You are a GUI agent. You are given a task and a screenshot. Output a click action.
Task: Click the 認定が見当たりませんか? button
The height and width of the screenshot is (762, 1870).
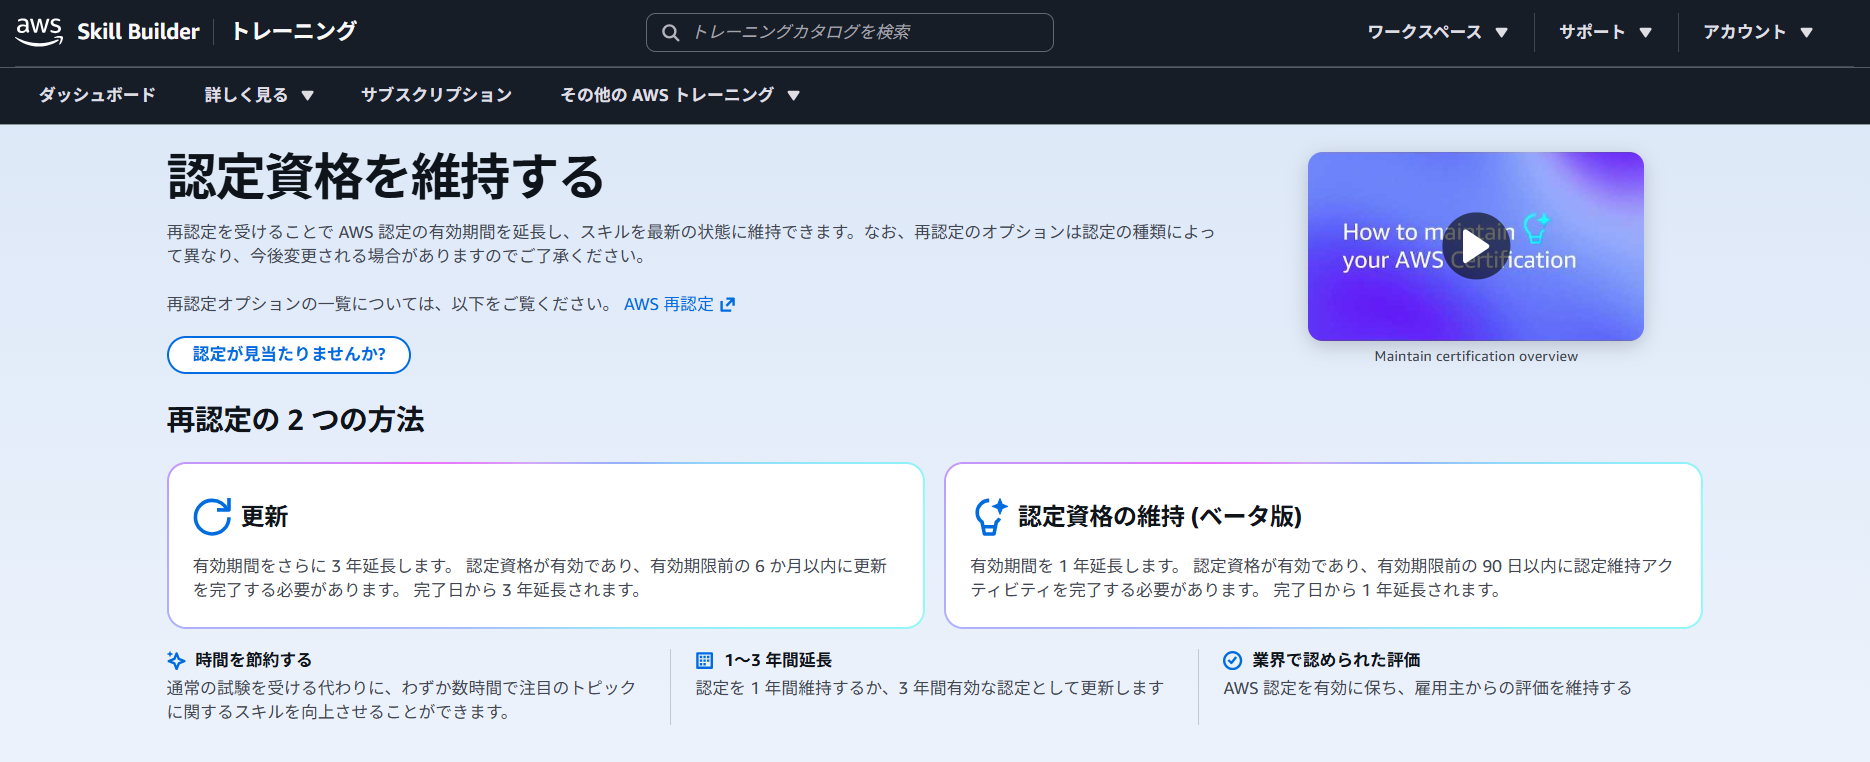289,354
